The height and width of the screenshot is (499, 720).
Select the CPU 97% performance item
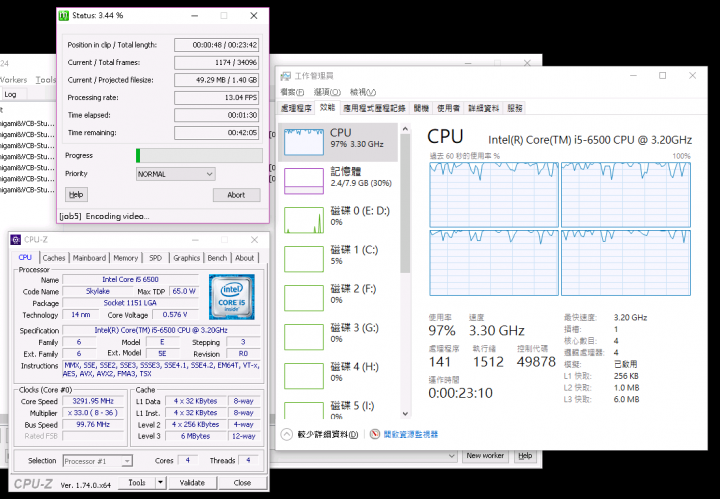point(338,142)
